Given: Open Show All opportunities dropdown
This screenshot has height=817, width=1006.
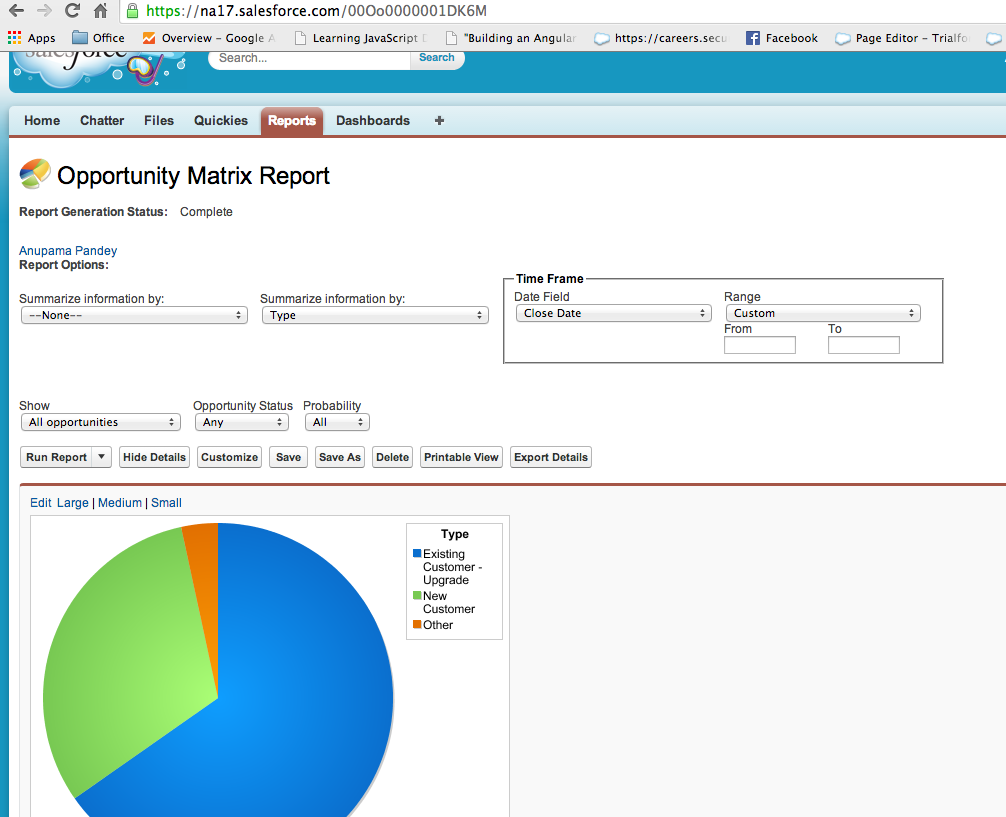Looking at the screenshot, I should pos(101,422).
